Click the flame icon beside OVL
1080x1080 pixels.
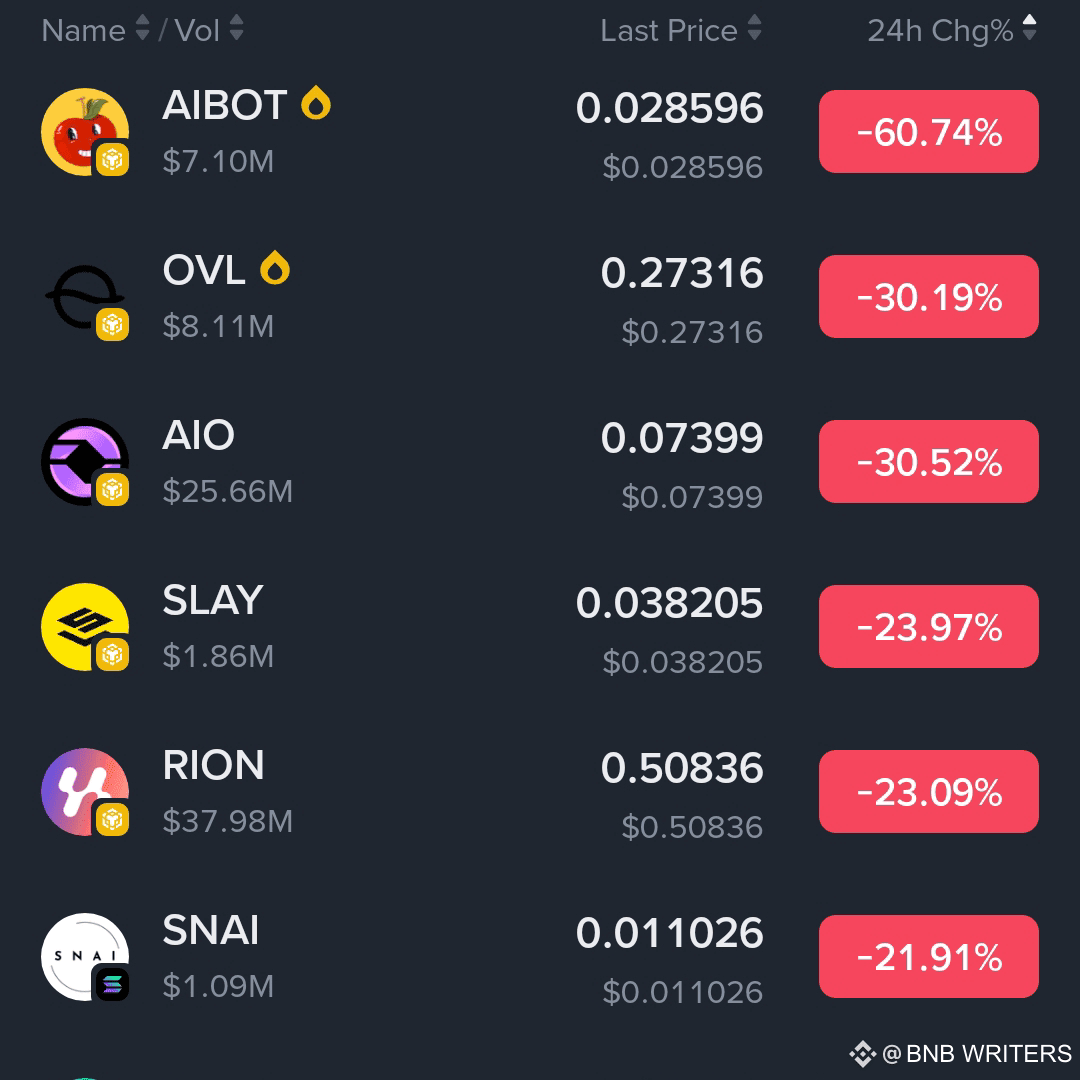point(276,268)
